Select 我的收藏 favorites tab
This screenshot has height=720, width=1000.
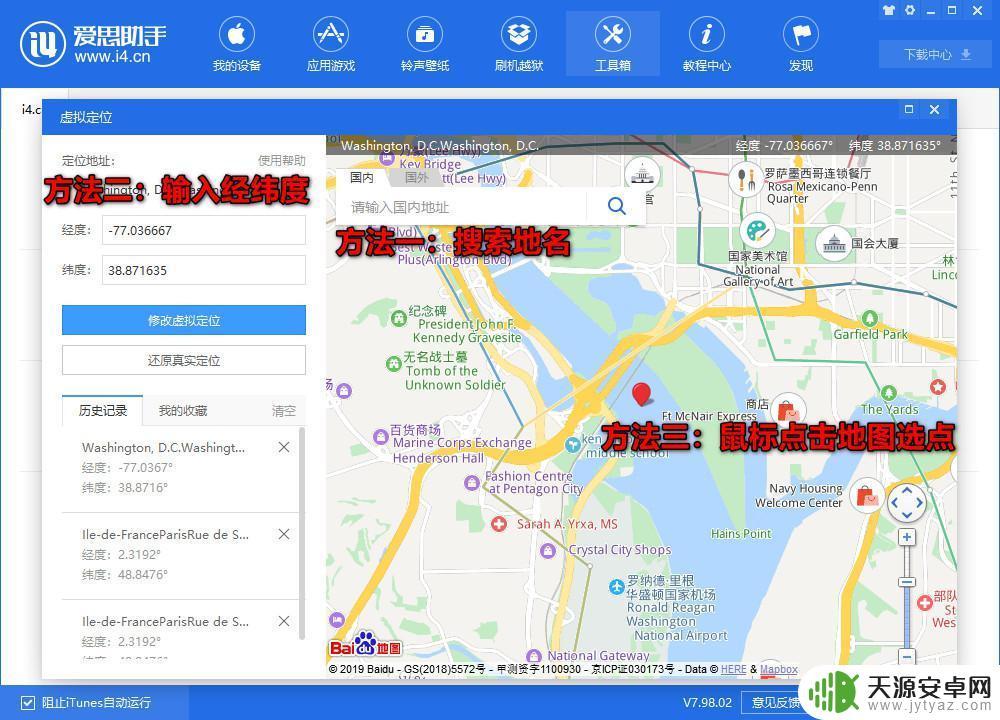[183, 411]
